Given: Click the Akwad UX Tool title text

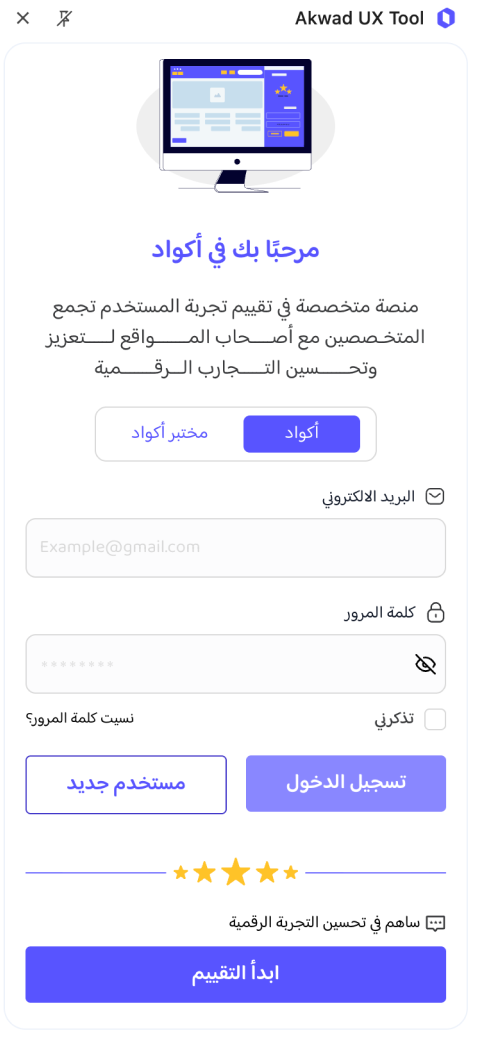Looking at the screenshot, I should 359,19.
